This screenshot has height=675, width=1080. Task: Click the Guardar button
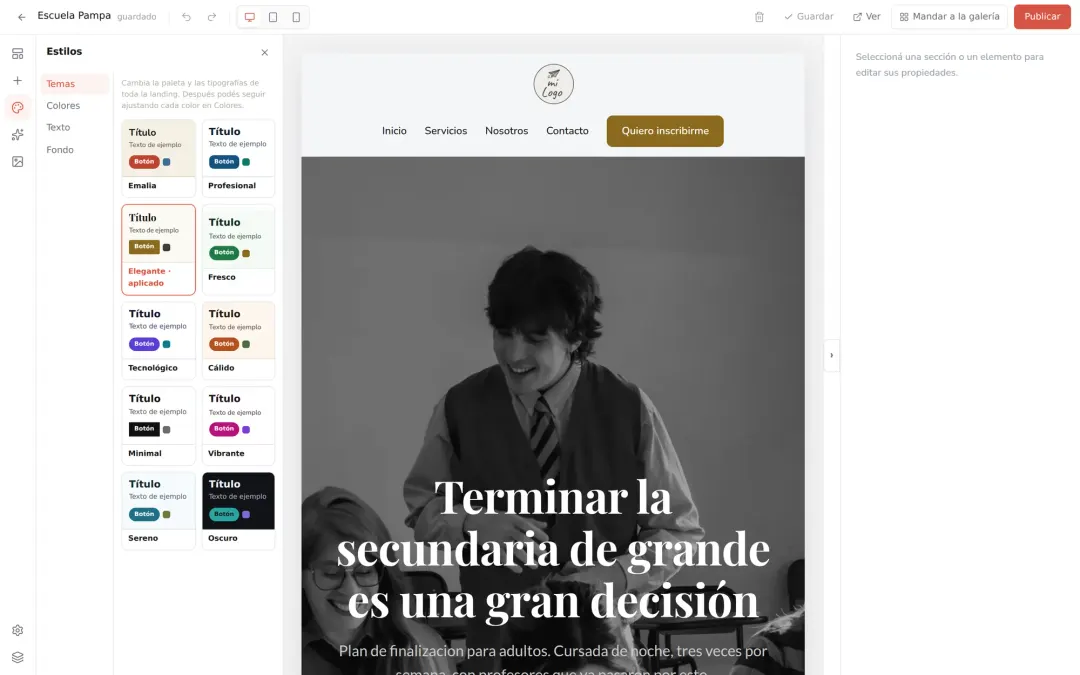coord(809,17)
